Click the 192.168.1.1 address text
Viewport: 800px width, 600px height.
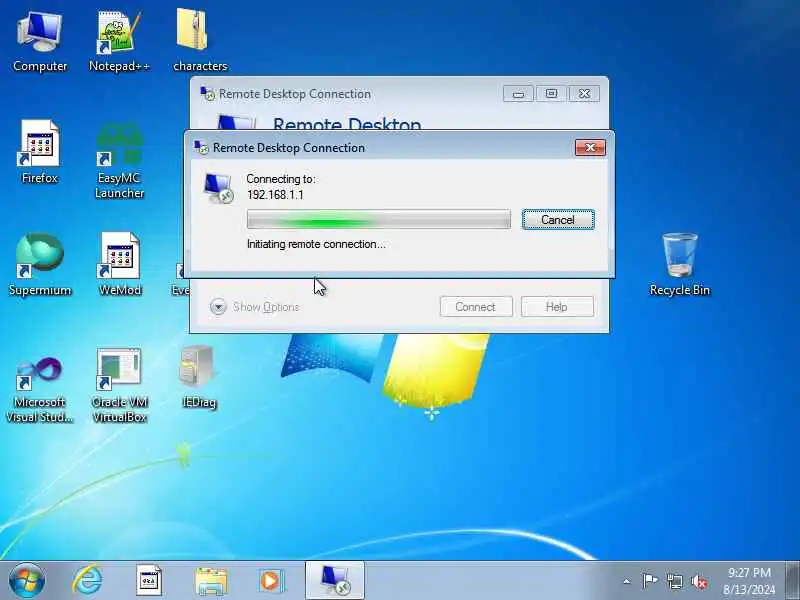coord(275,195)
